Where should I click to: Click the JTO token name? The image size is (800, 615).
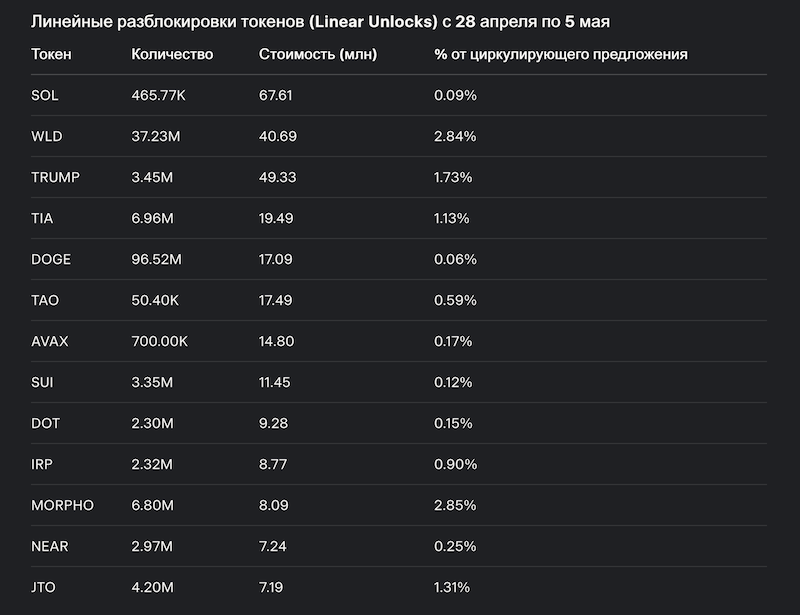pyautogui.click(x=43, y=587)
